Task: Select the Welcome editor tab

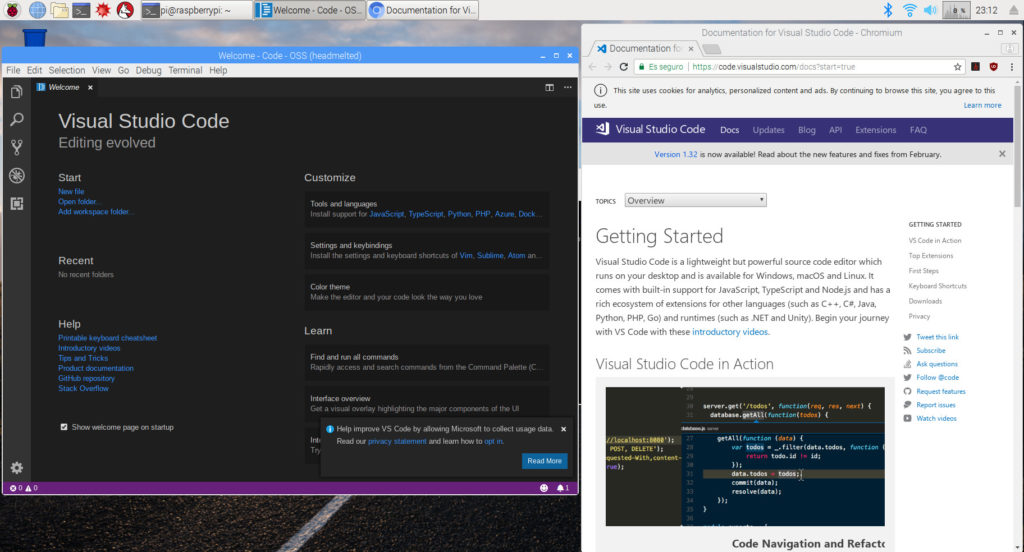Action: click(x=64, y=88)
